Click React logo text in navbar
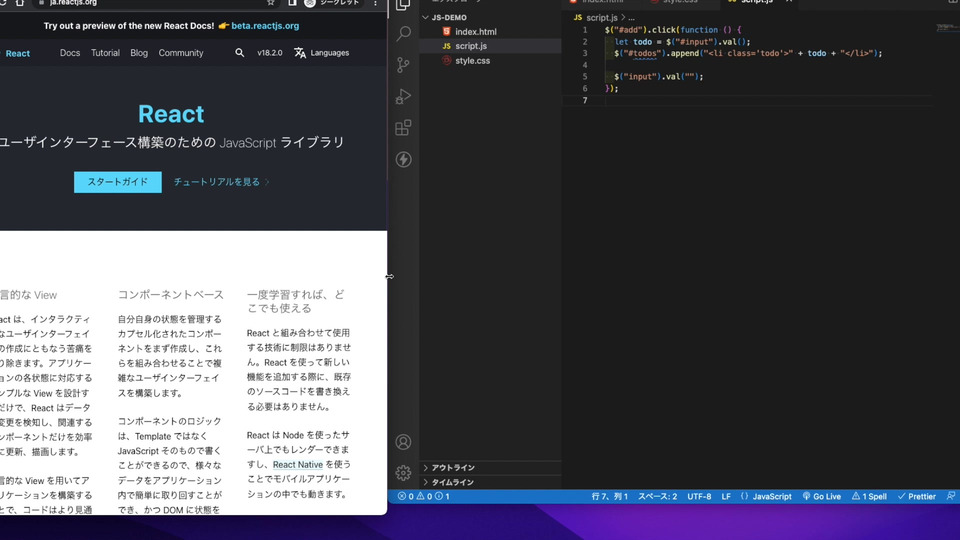The width and height of the screenshot is (960, 540). pos(17,53)
